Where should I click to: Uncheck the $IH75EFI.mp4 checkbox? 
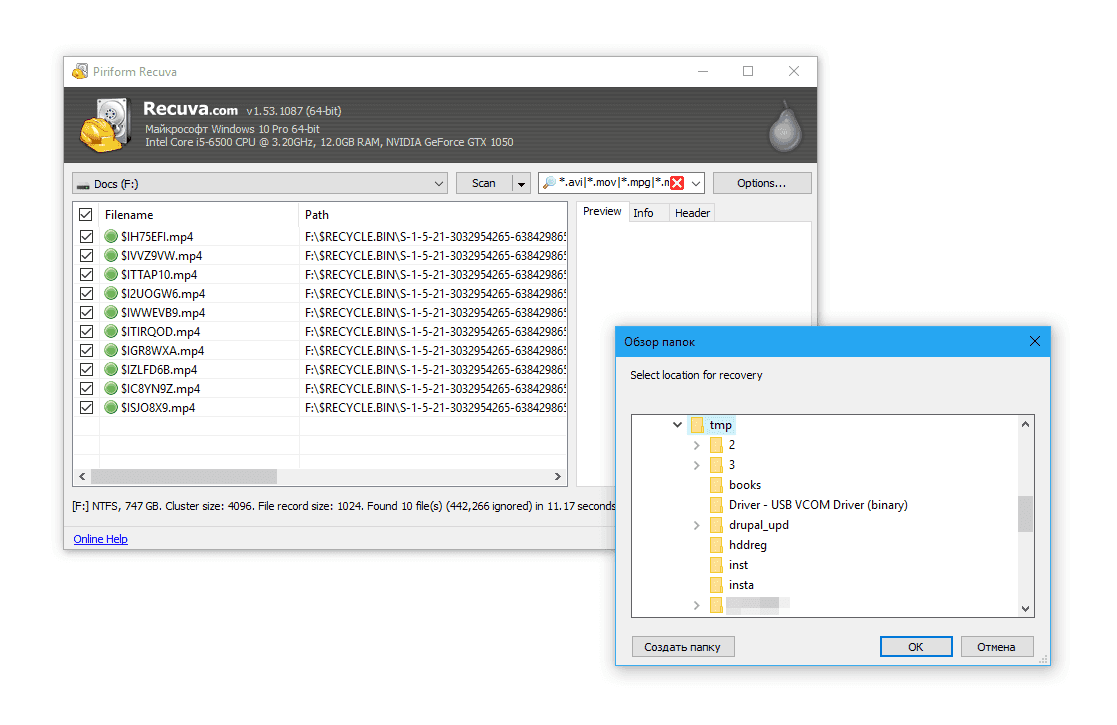click(86, 236)
